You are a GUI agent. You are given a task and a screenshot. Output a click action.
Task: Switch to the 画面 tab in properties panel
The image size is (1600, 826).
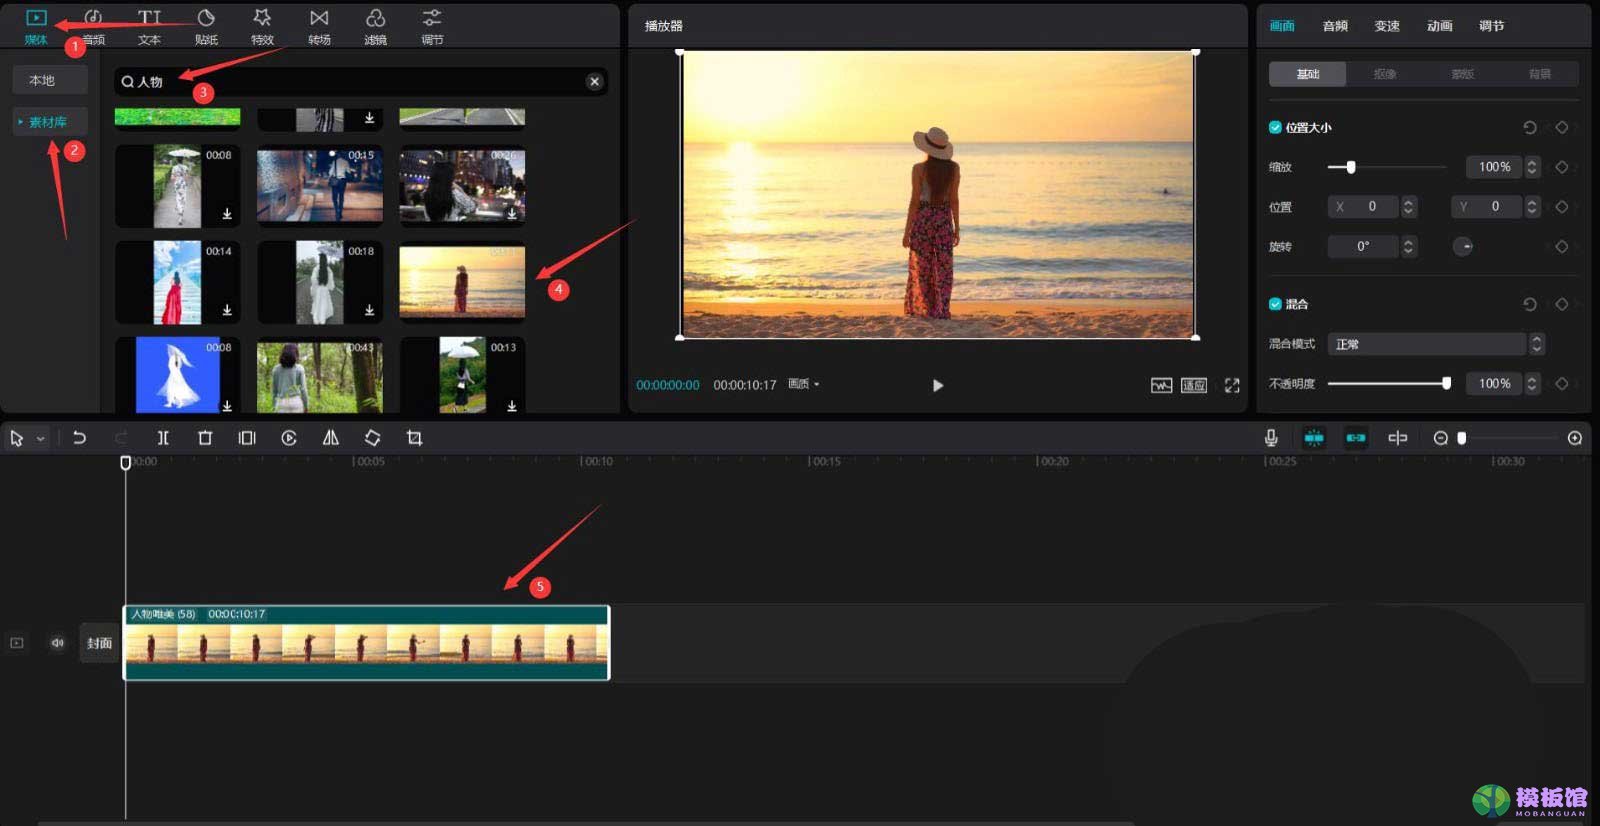point(1282,26)
